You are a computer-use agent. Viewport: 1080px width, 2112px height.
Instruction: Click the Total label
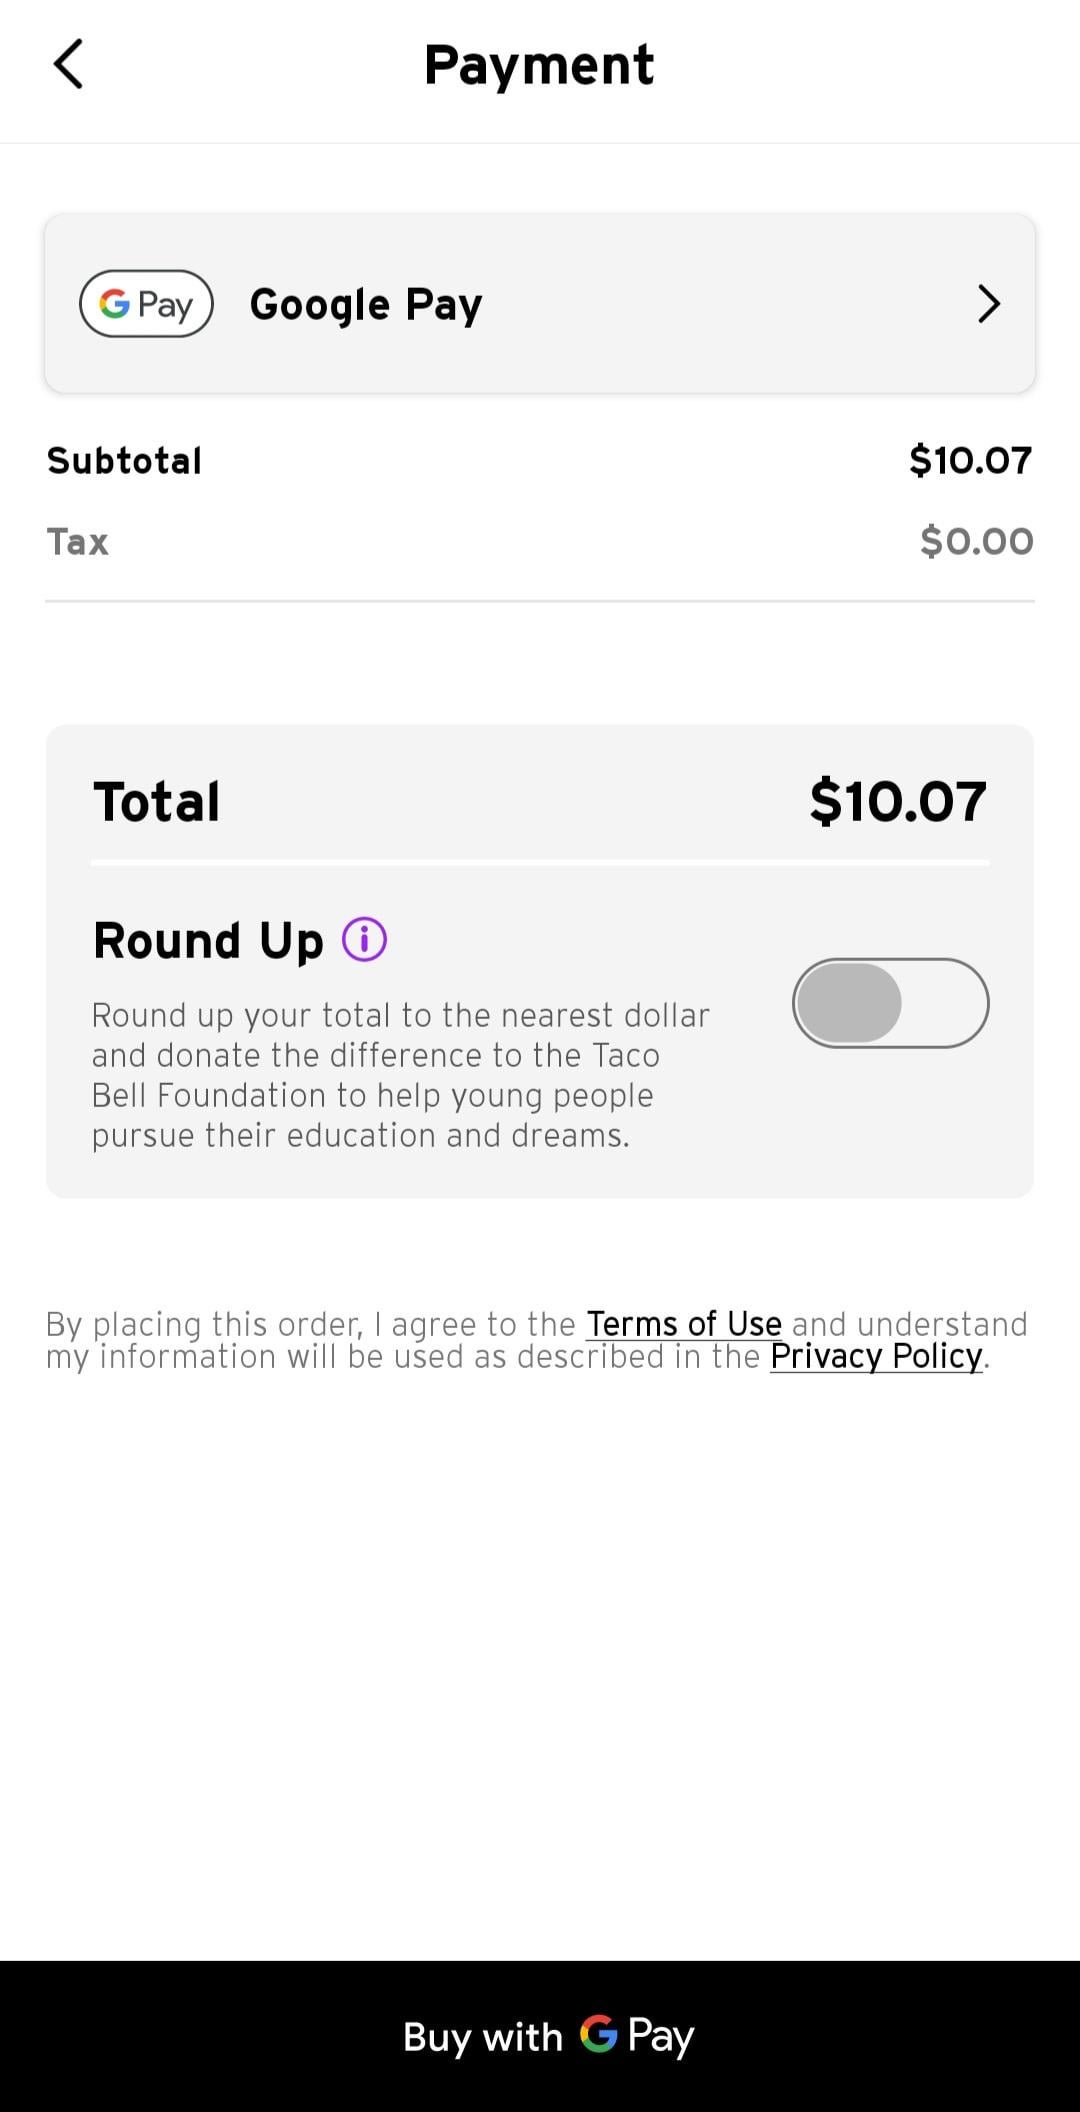click(x=157, y=801)
